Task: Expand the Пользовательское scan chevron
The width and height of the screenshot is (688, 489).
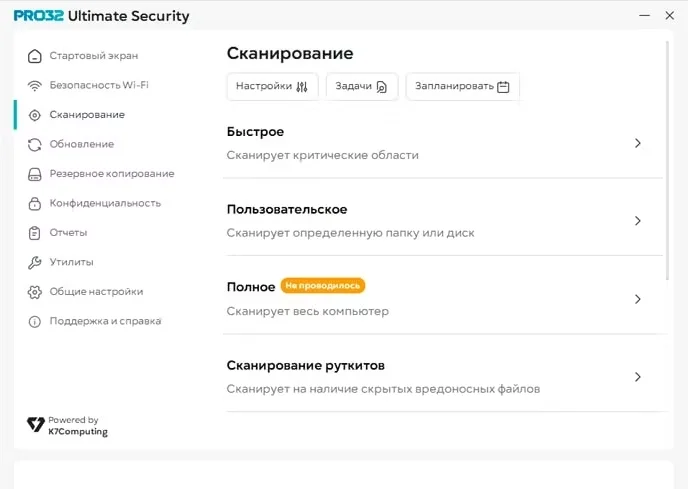Action: 638,221
